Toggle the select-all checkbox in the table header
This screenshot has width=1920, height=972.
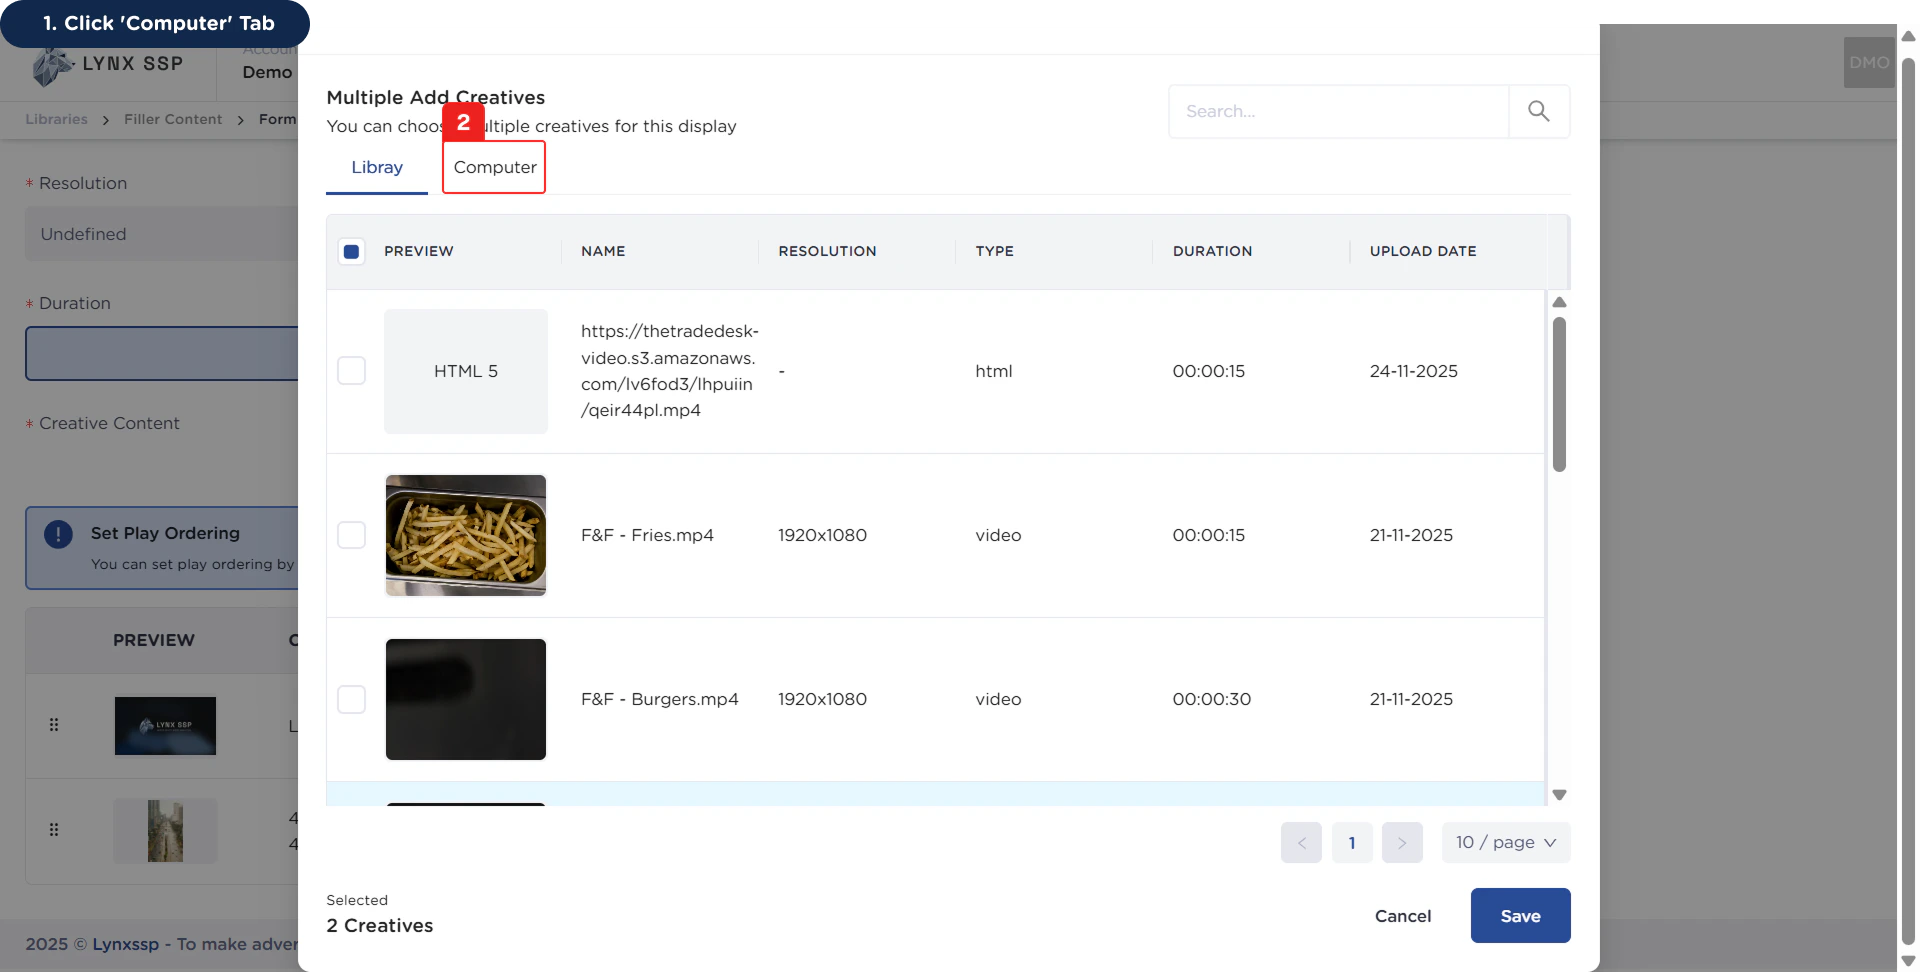click(351, 251)
